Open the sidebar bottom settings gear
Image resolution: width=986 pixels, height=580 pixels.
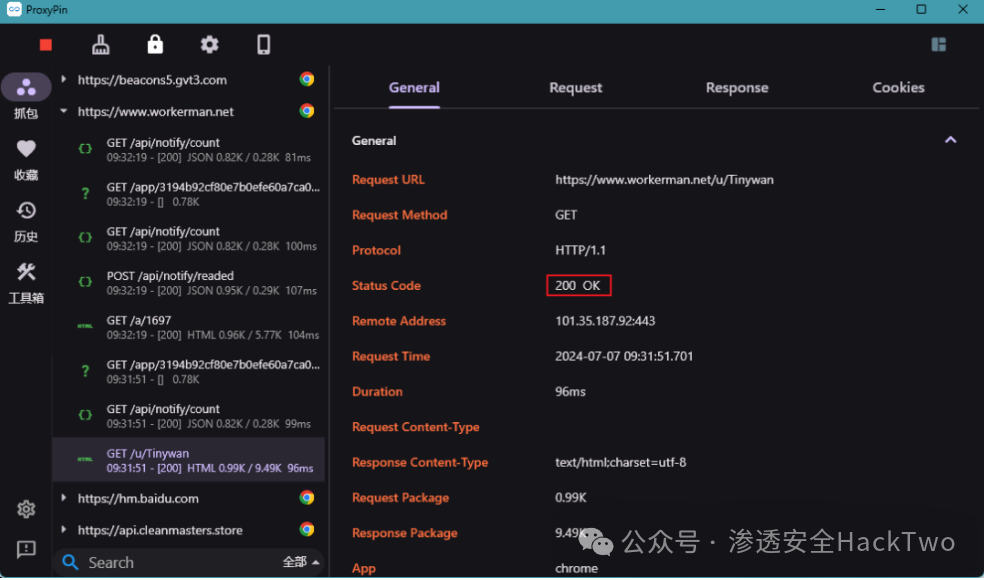[x=26, y=509]
